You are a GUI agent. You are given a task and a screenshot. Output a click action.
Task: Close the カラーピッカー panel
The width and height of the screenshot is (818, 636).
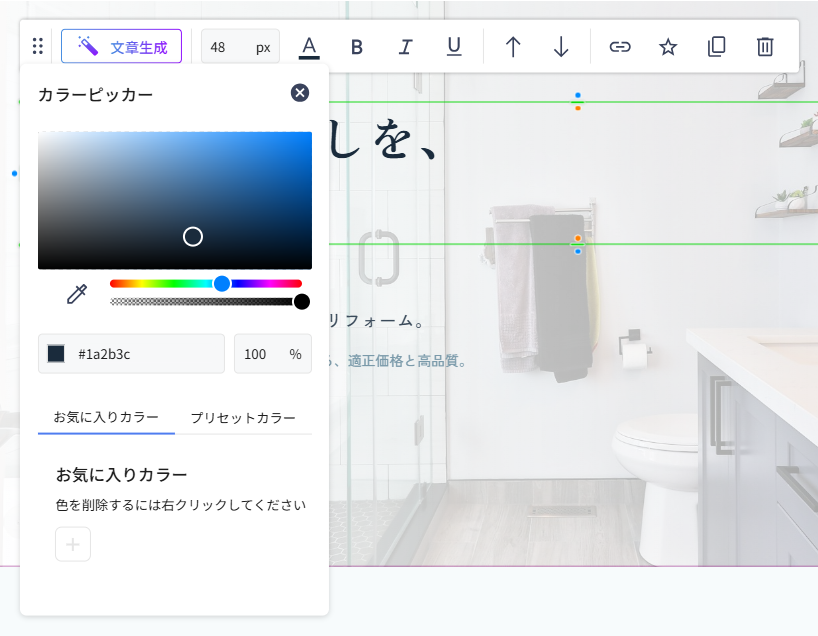point(300,93)
